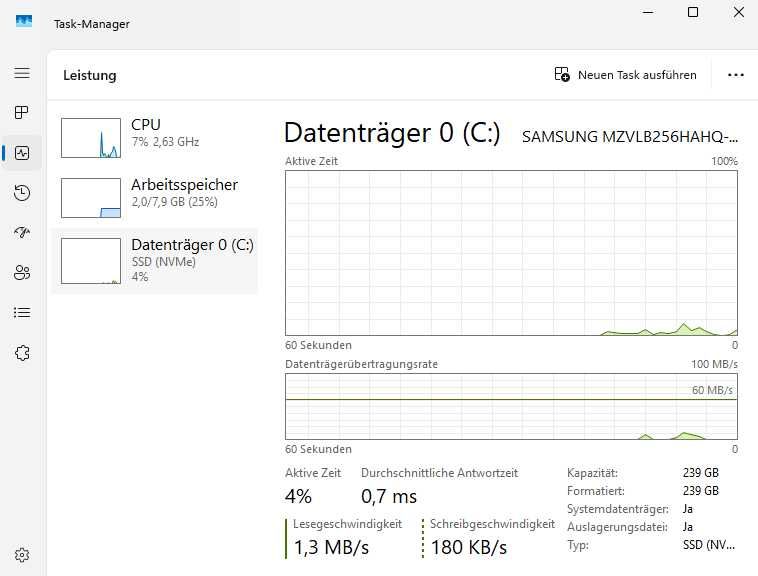Image resolution: width=758 pixels, height=576 pixels.
Task: Click the Datenträgerübertragungsrate graph
Action: tap(511, 406)
